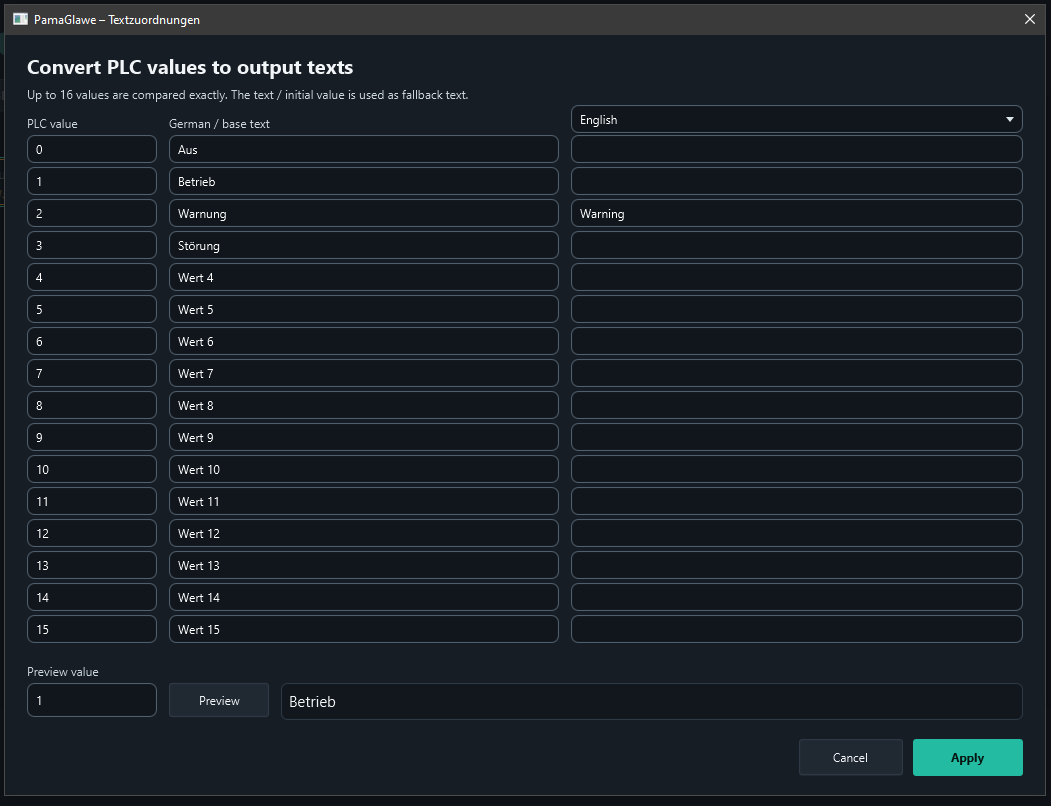Click the PLC value field containing 11
1051x806 pixels.
coord(92,501)
